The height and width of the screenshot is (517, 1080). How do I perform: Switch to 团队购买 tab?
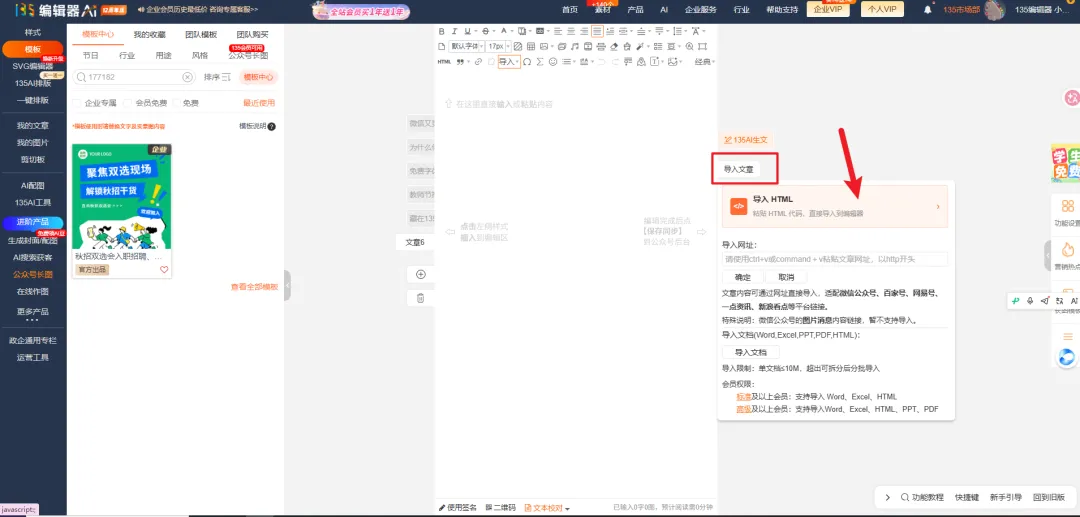252,34
